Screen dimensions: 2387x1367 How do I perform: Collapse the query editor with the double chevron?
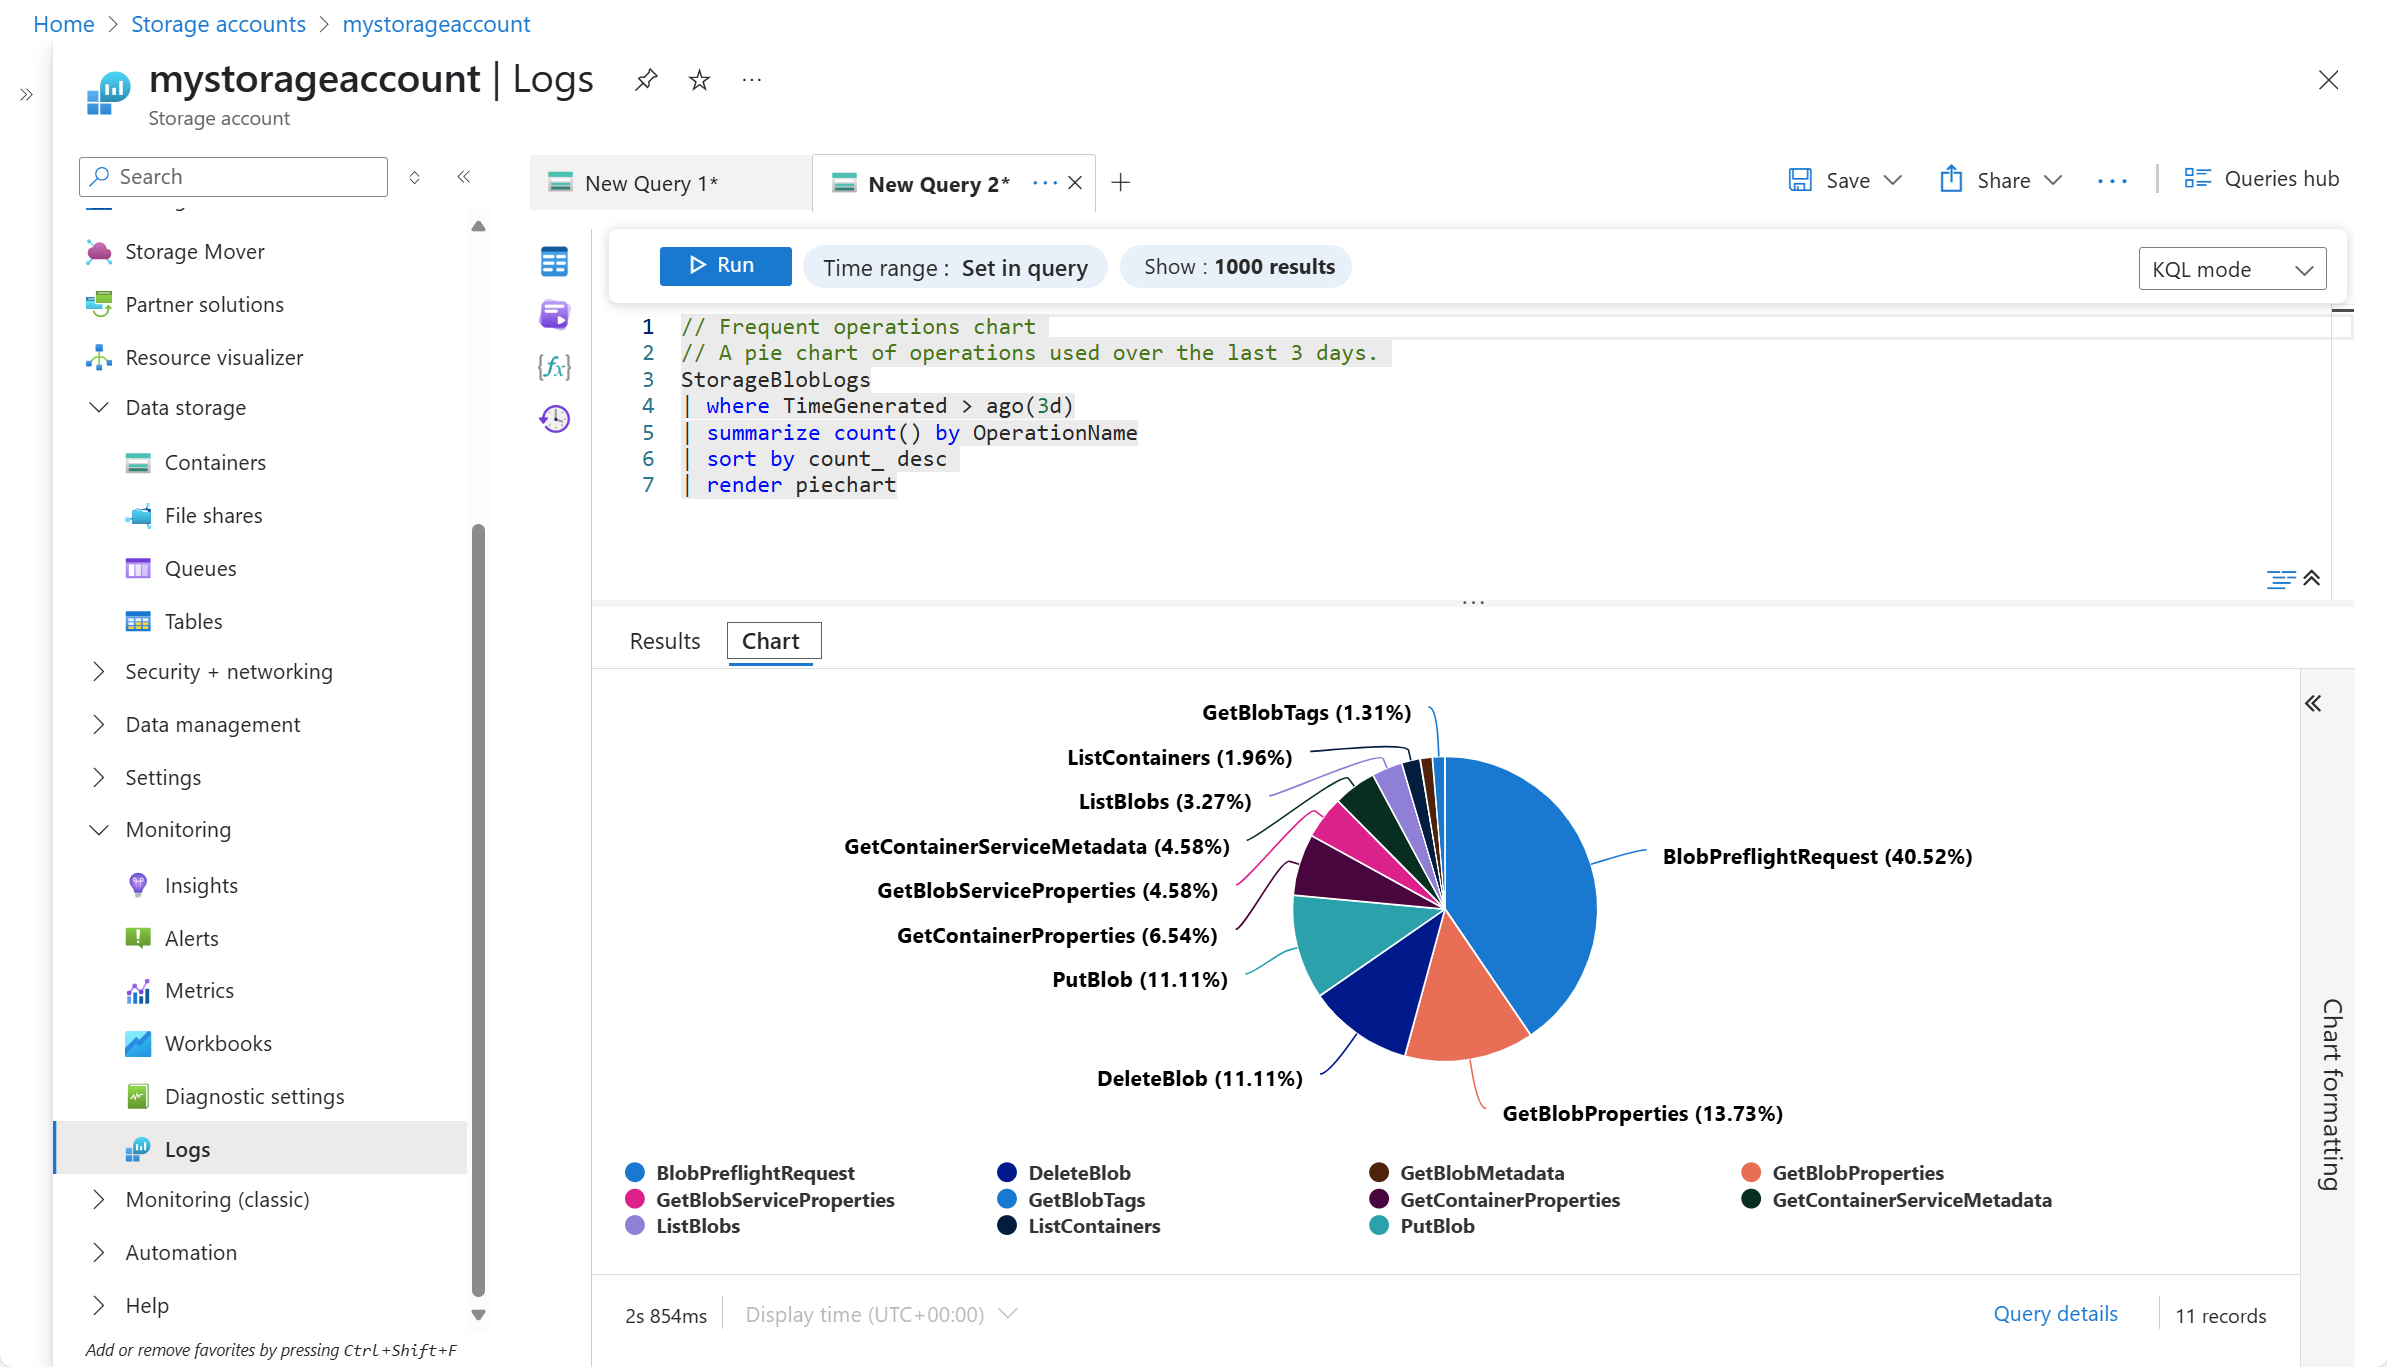(x=2312, y=578)
